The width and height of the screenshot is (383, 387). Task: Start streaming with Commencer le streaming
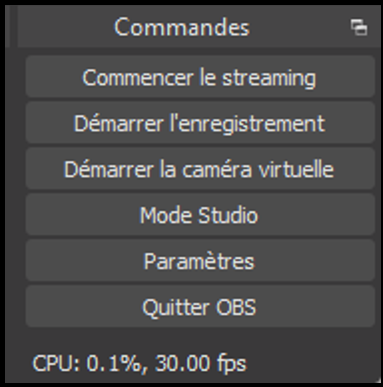tap(200, 77)
